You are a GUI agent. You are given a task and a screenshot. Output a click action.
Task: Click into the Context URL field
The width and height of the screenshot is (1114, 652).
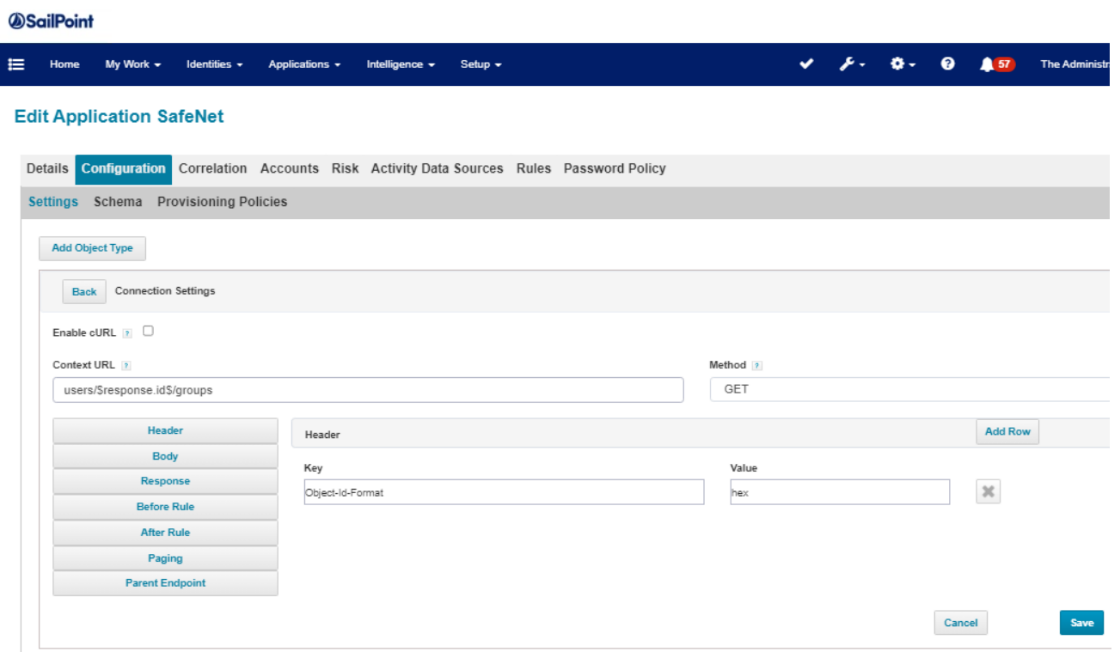[x=368, y=390]
